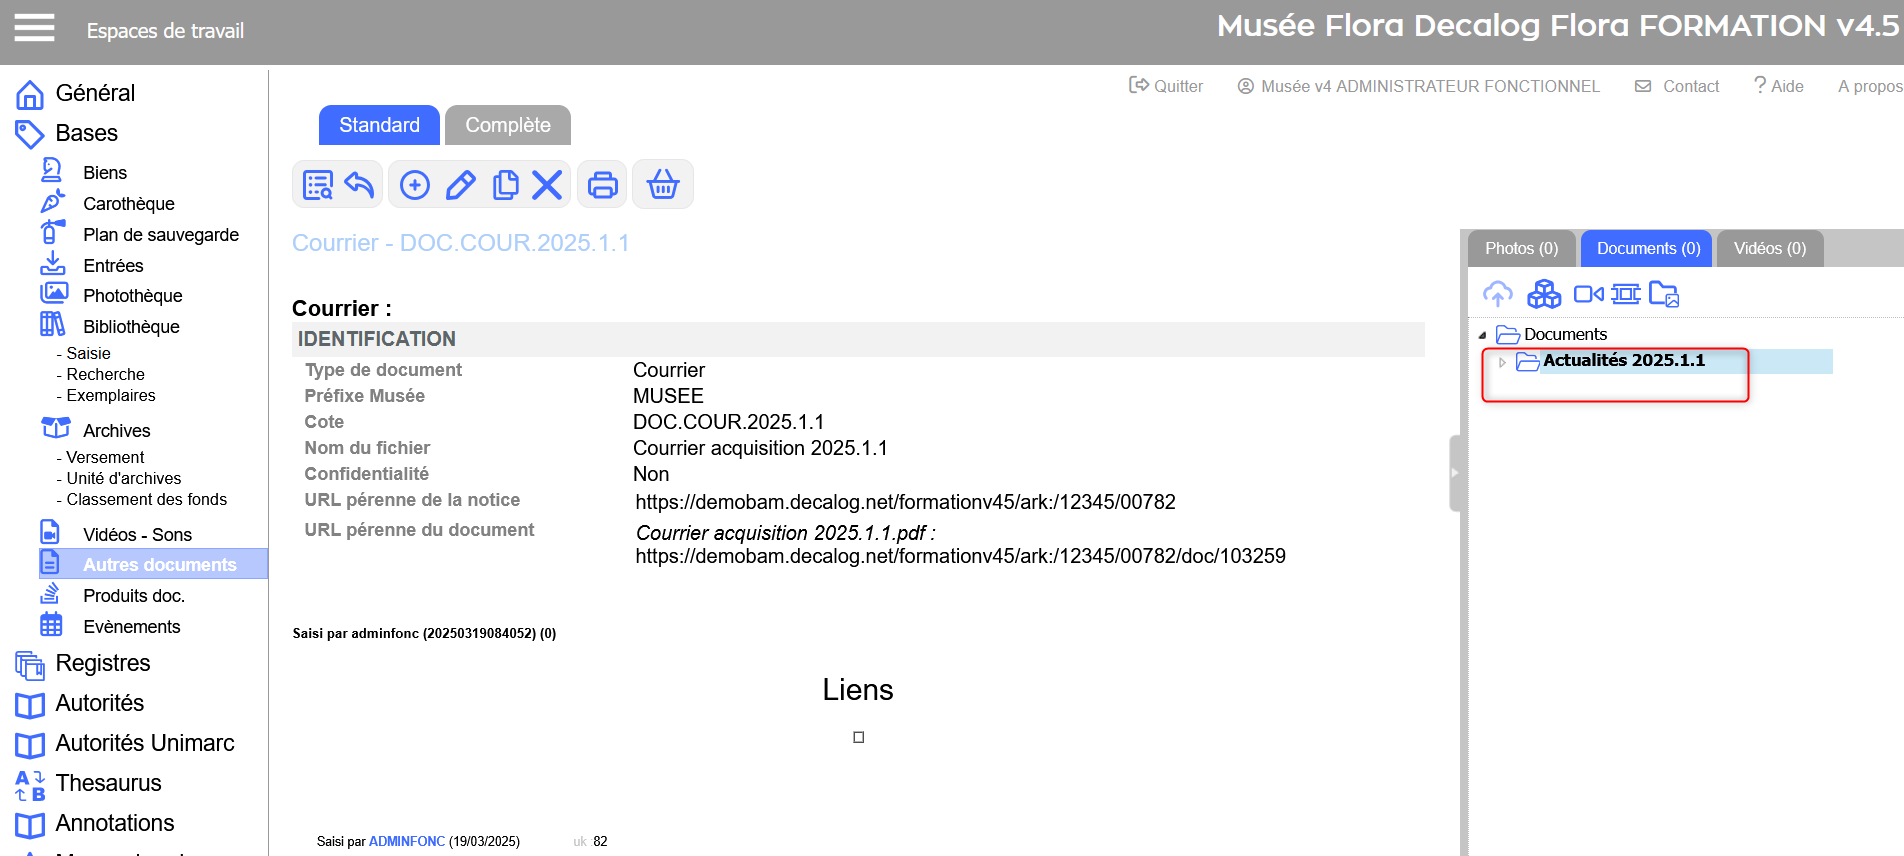The width and height of the screenshot is (1904, 856).
Task: Click the cloud upload icon
Action: pos(1497,294)
